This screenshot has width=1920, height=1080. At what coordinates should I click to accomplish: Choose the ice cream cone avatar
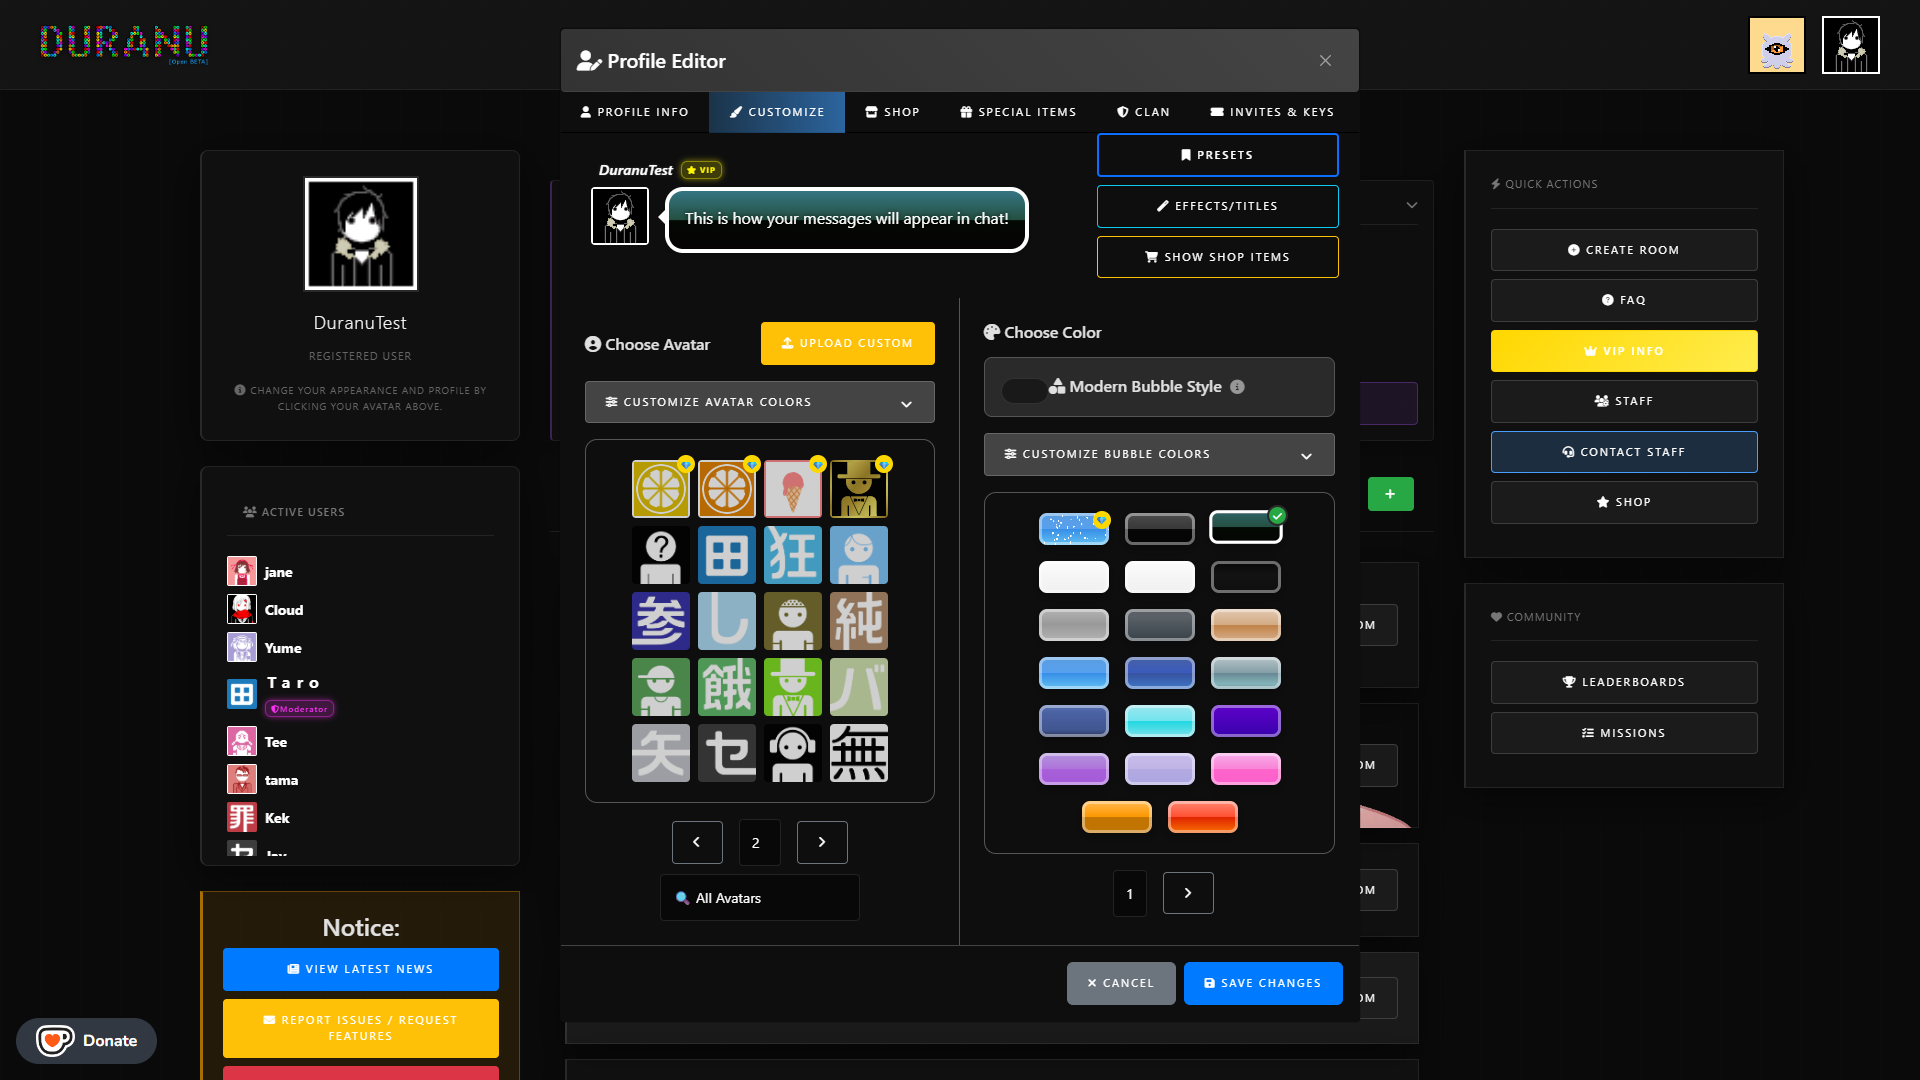(792, 489)
